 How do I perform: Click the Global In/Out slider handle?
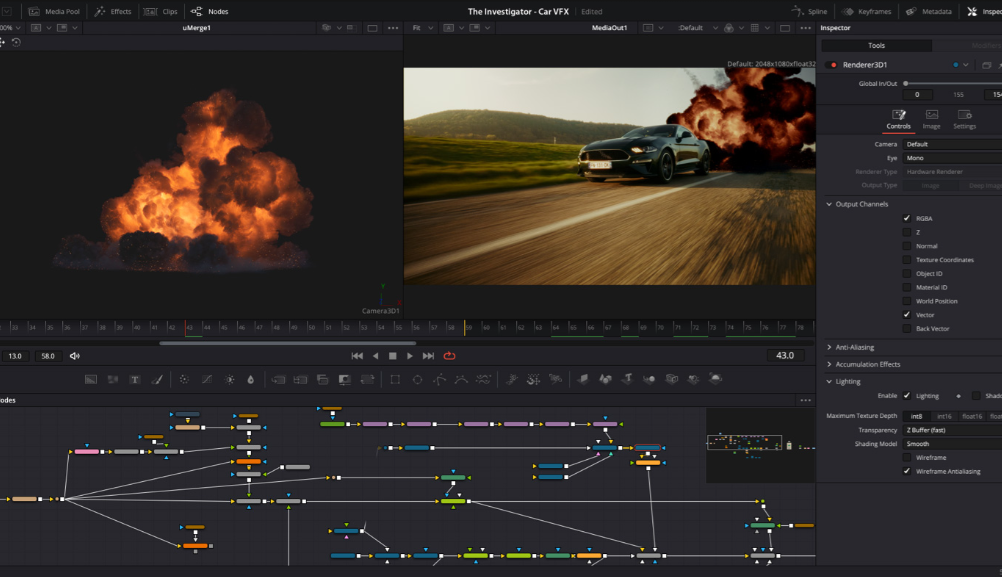[907, 83]
